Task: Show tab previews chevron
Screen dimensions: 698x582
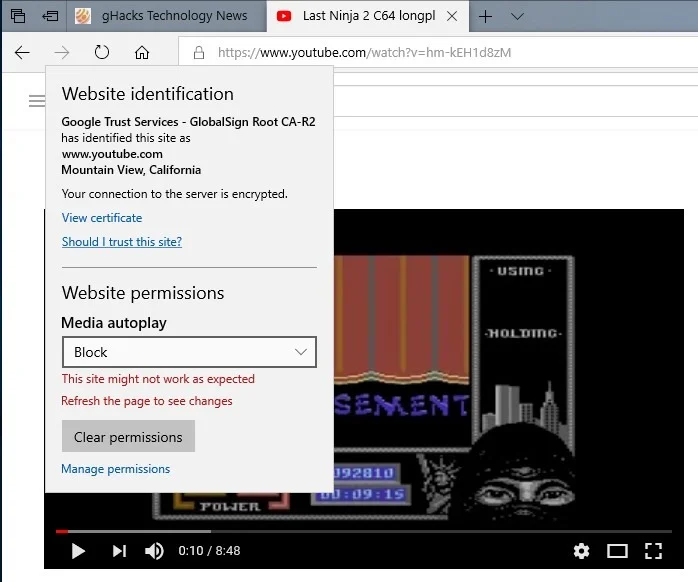Action: tap(517, 16)
